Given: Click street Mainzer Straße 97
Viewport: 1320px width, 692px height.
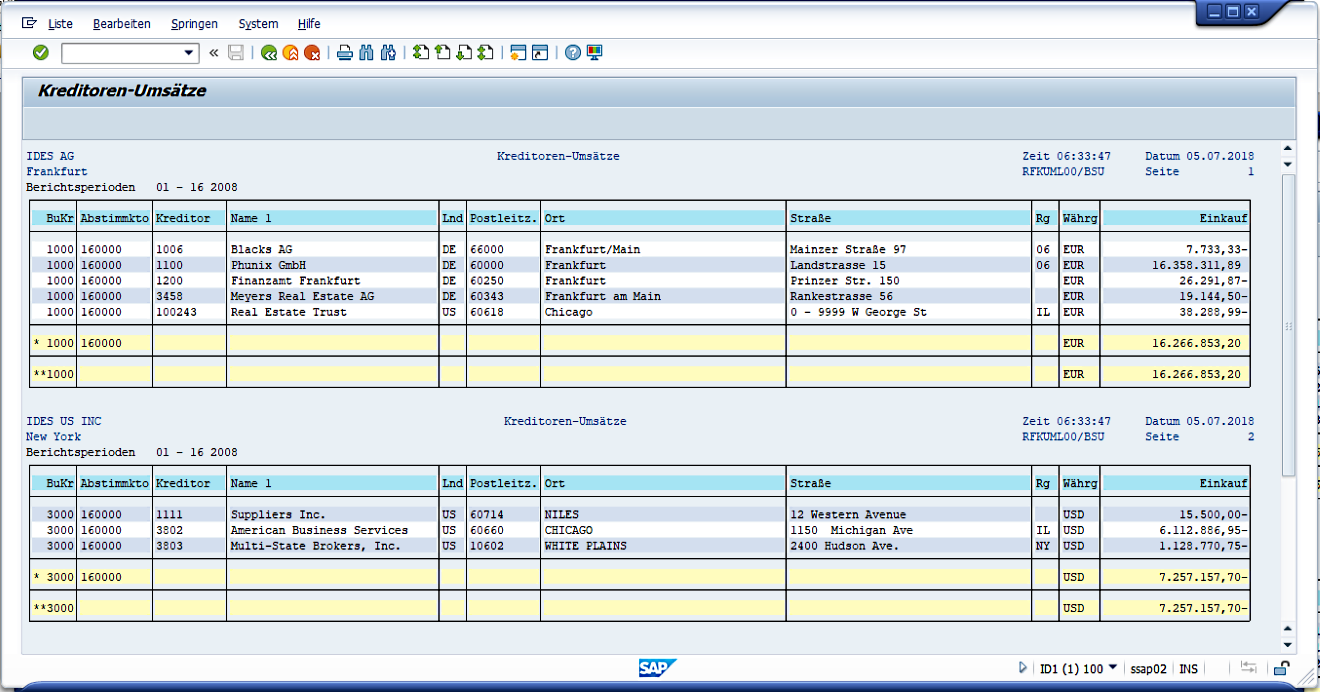Looking at the screenshot, I should 846,249.
